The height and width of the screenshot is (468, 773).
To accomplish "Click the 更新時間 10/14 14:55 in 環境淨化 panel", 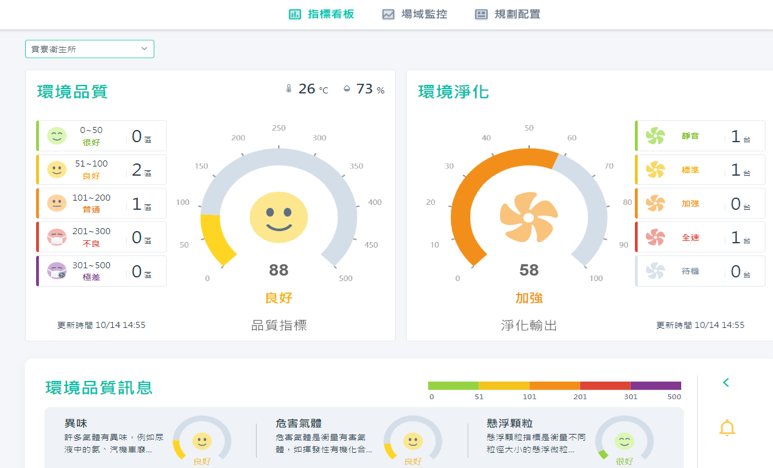I will [x=700, y=325].
